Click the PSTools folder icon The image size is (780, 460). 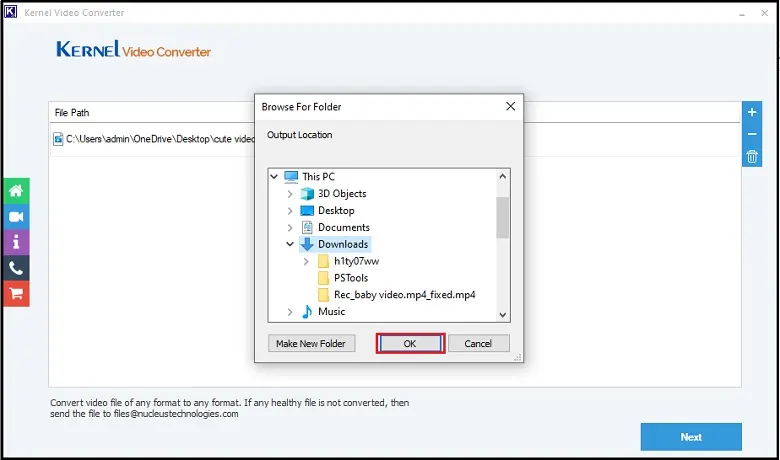[x=323, y=278]
